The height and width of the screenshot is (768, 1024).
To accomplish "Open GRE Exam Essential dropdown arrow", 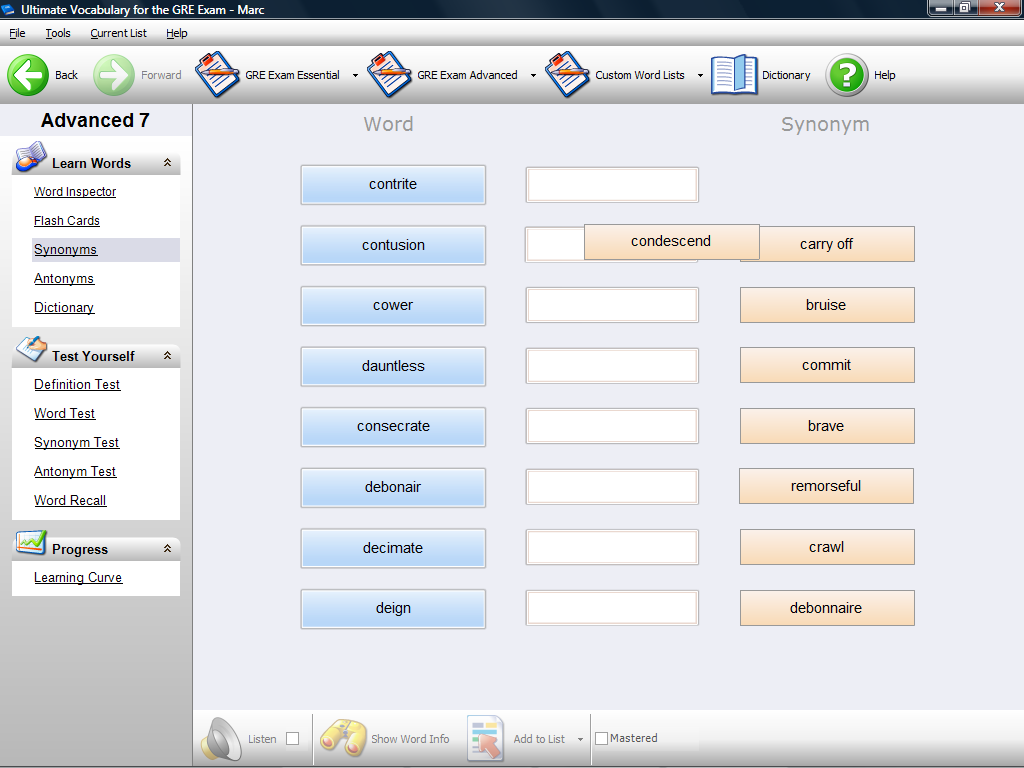I will point(355,76).
